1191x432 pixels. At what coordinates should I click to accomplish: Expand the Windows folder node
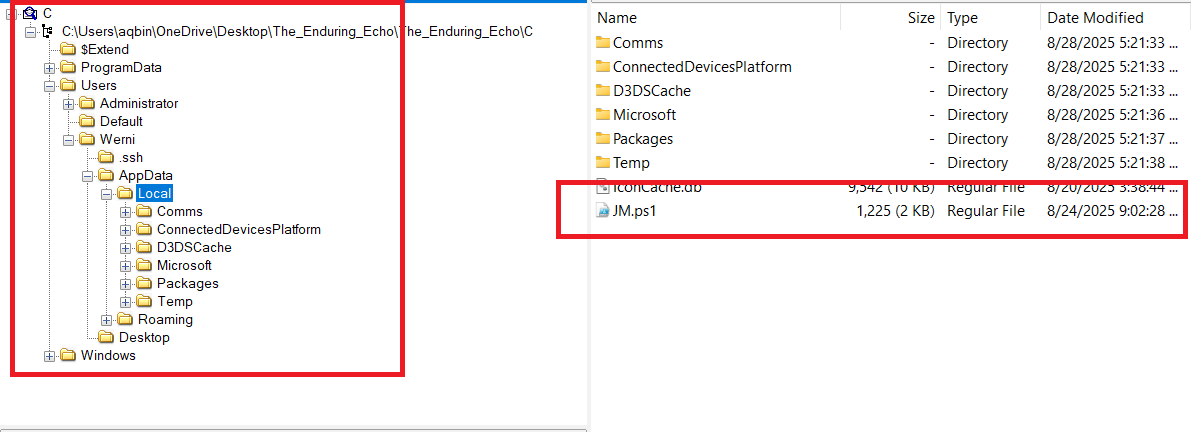pos(49,356)
